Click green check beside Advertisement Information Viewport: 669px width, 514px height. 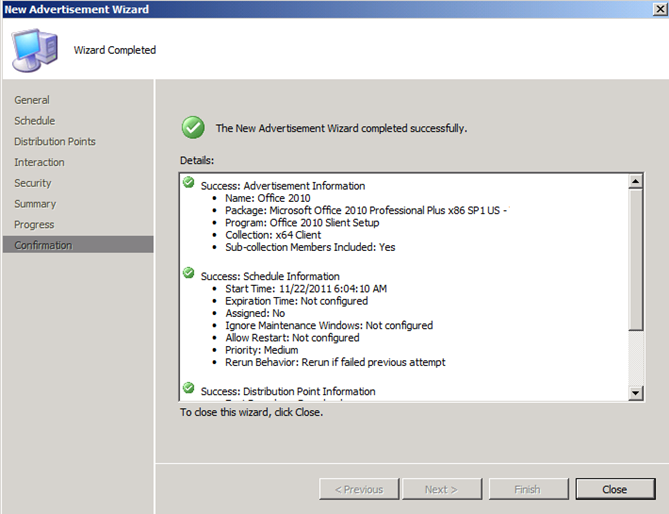[x=189, y=183]
